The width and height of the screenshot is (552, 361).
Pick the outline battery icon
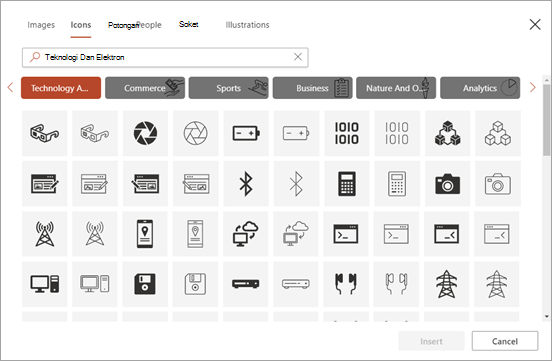(x=296, y=133)
